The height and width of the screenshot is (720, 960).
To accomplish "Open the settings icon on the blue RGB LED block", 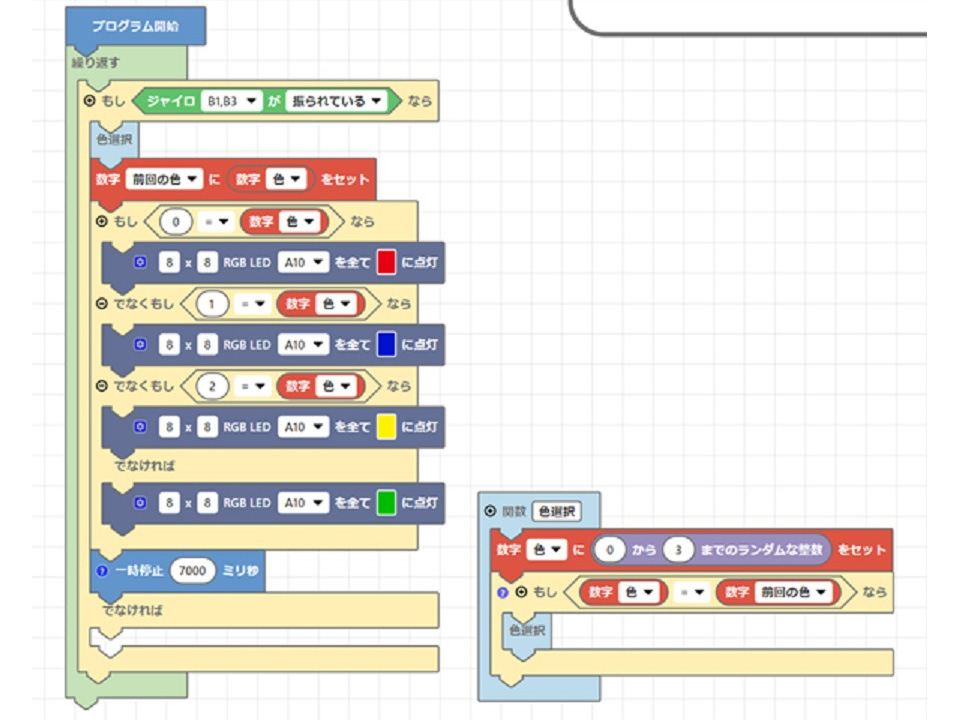I will click(x=140, y=344).
